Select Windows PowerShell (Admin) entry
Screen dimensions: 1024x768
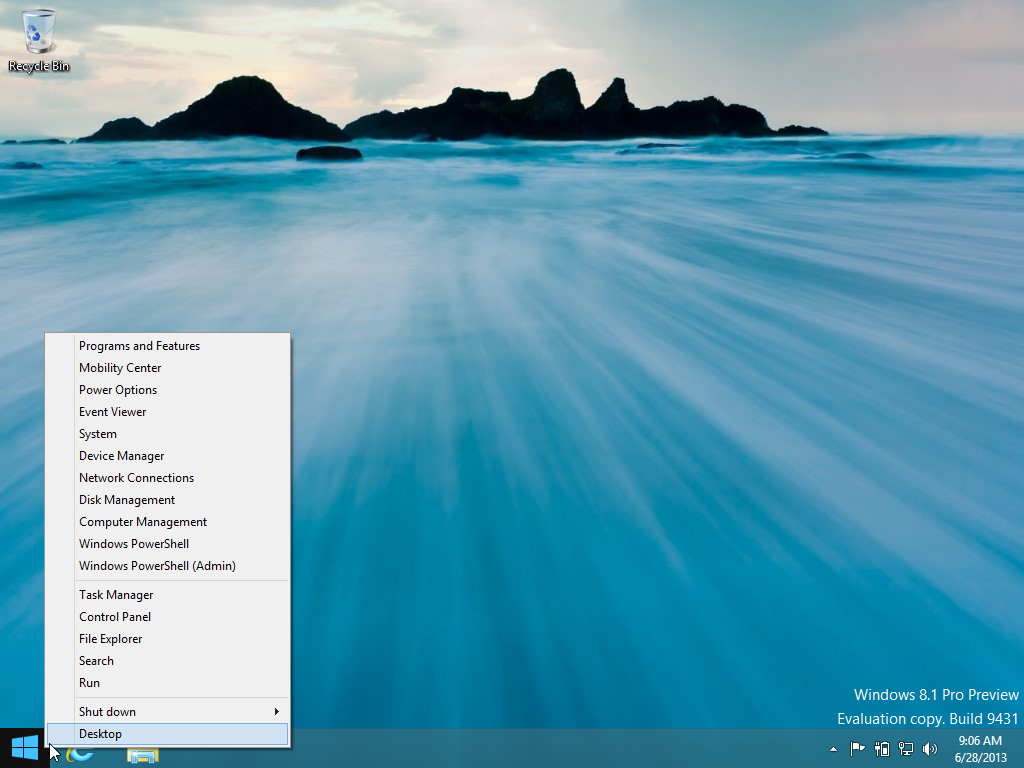click(x=157, y=566)
